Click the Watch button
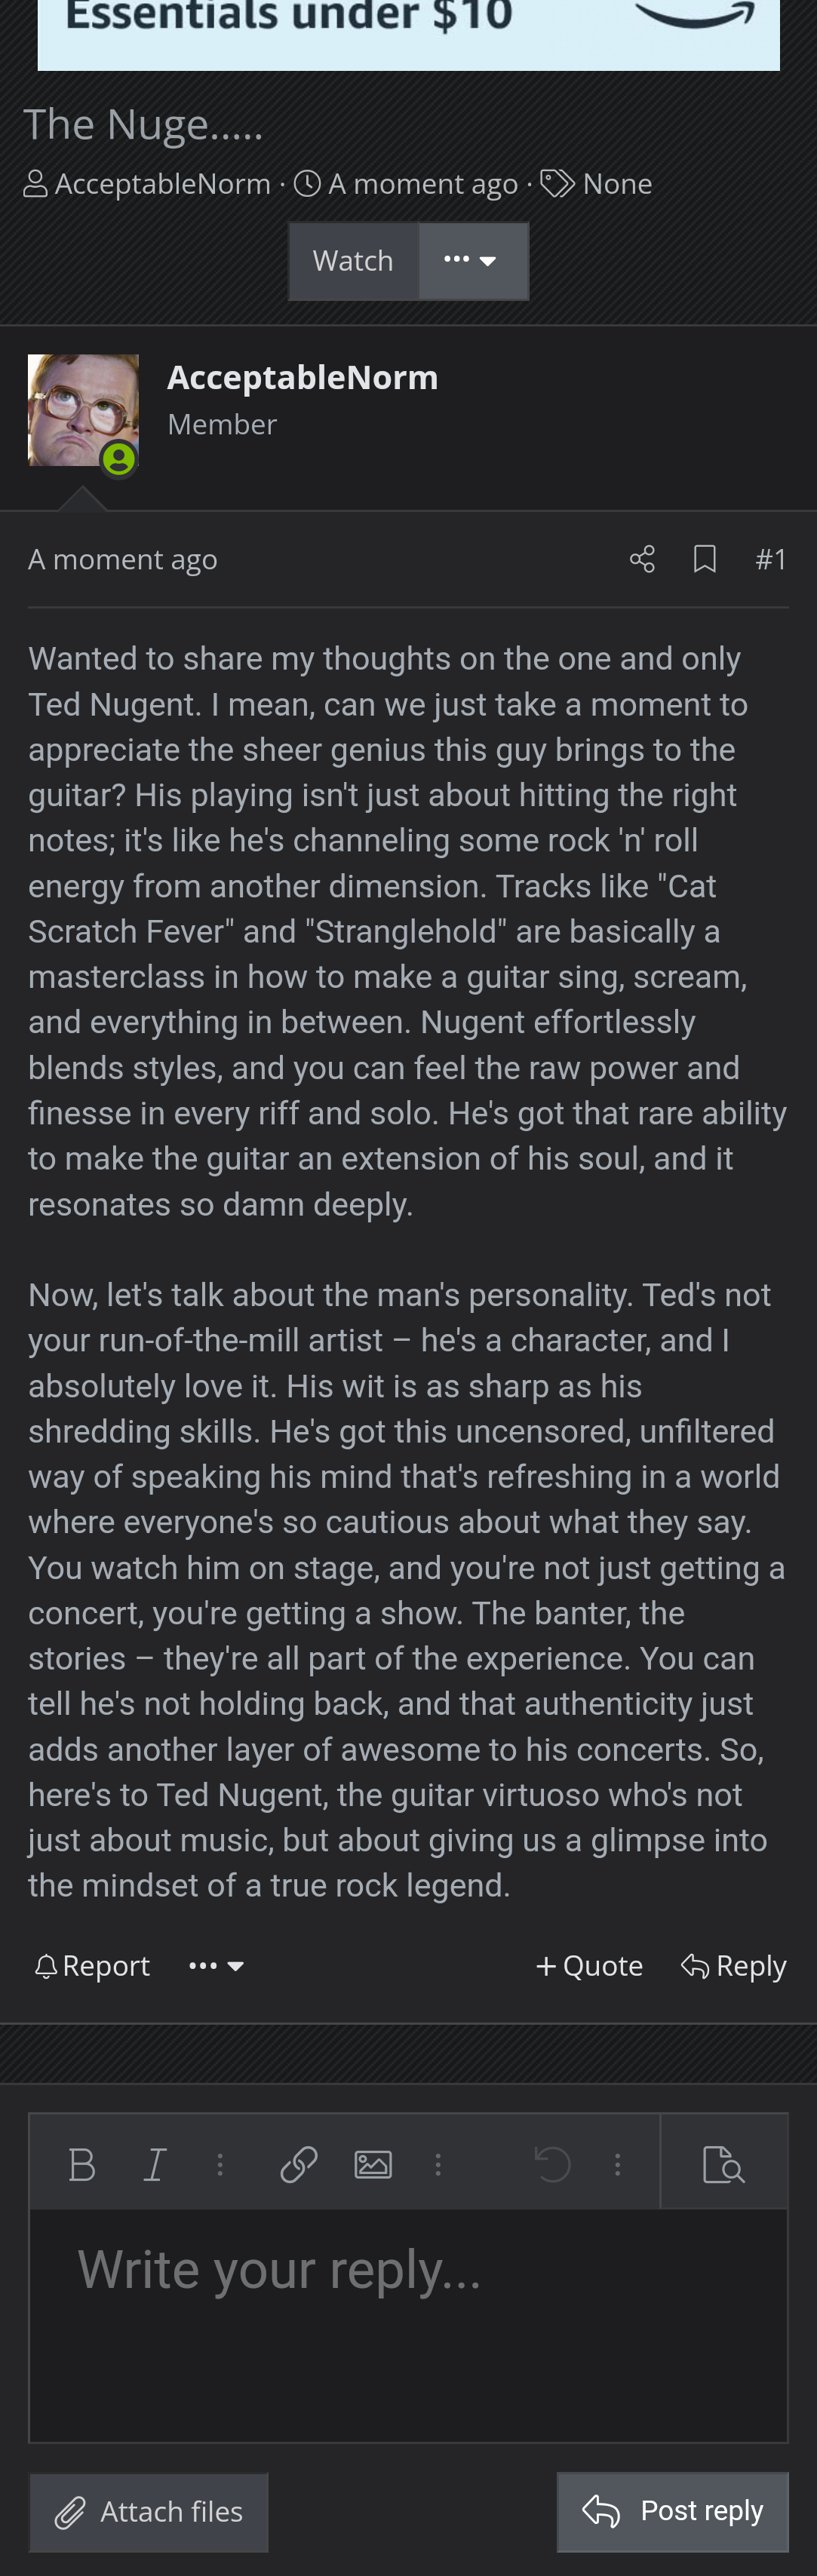The image size is (817, 2576). pos(353,261)
